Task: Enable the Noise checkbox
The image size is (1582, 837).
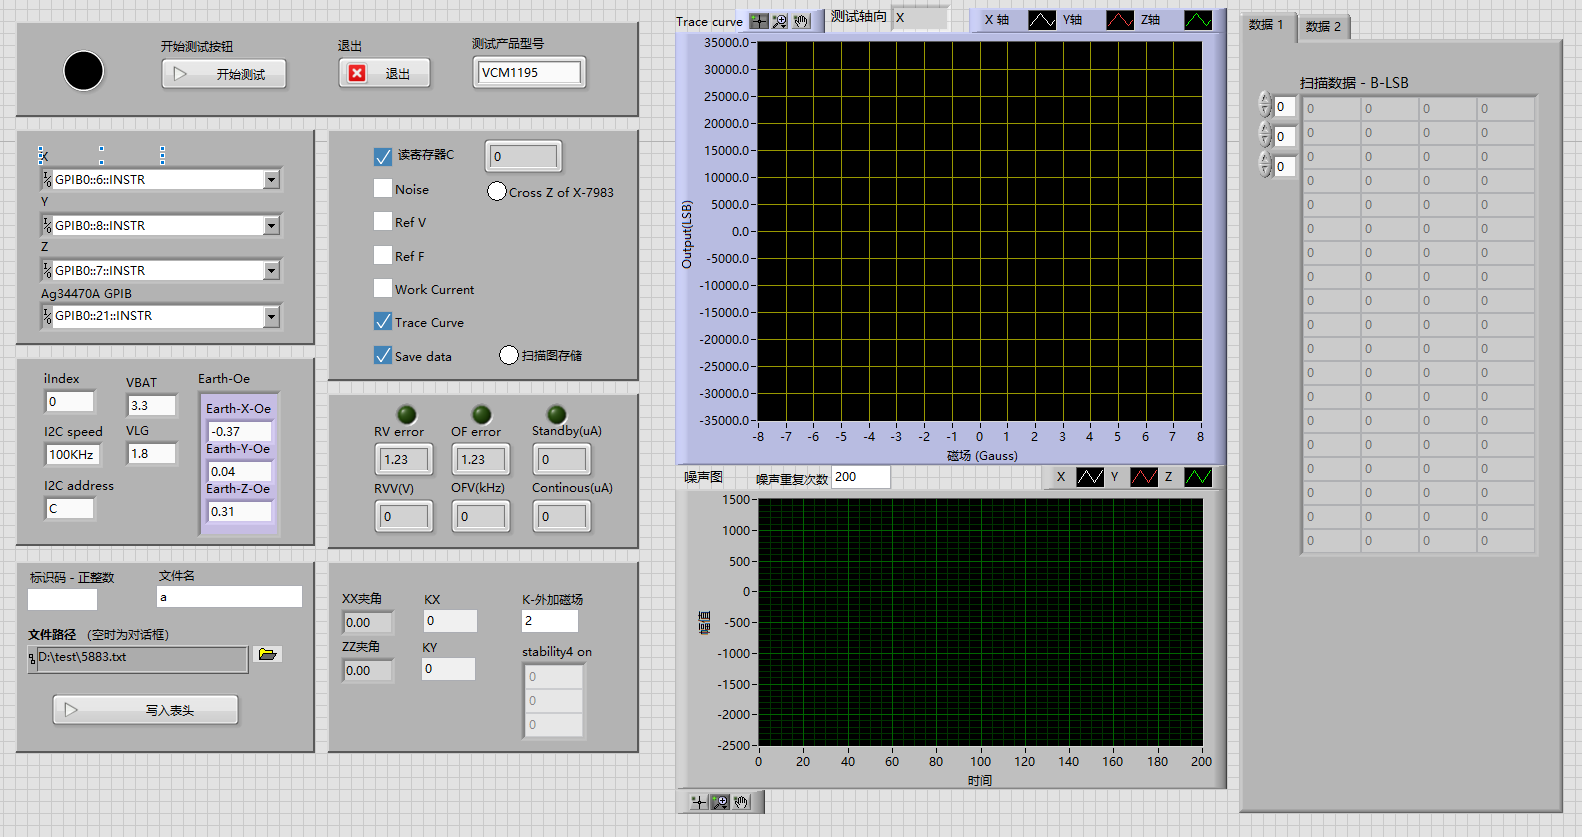Action: (383, 189)
